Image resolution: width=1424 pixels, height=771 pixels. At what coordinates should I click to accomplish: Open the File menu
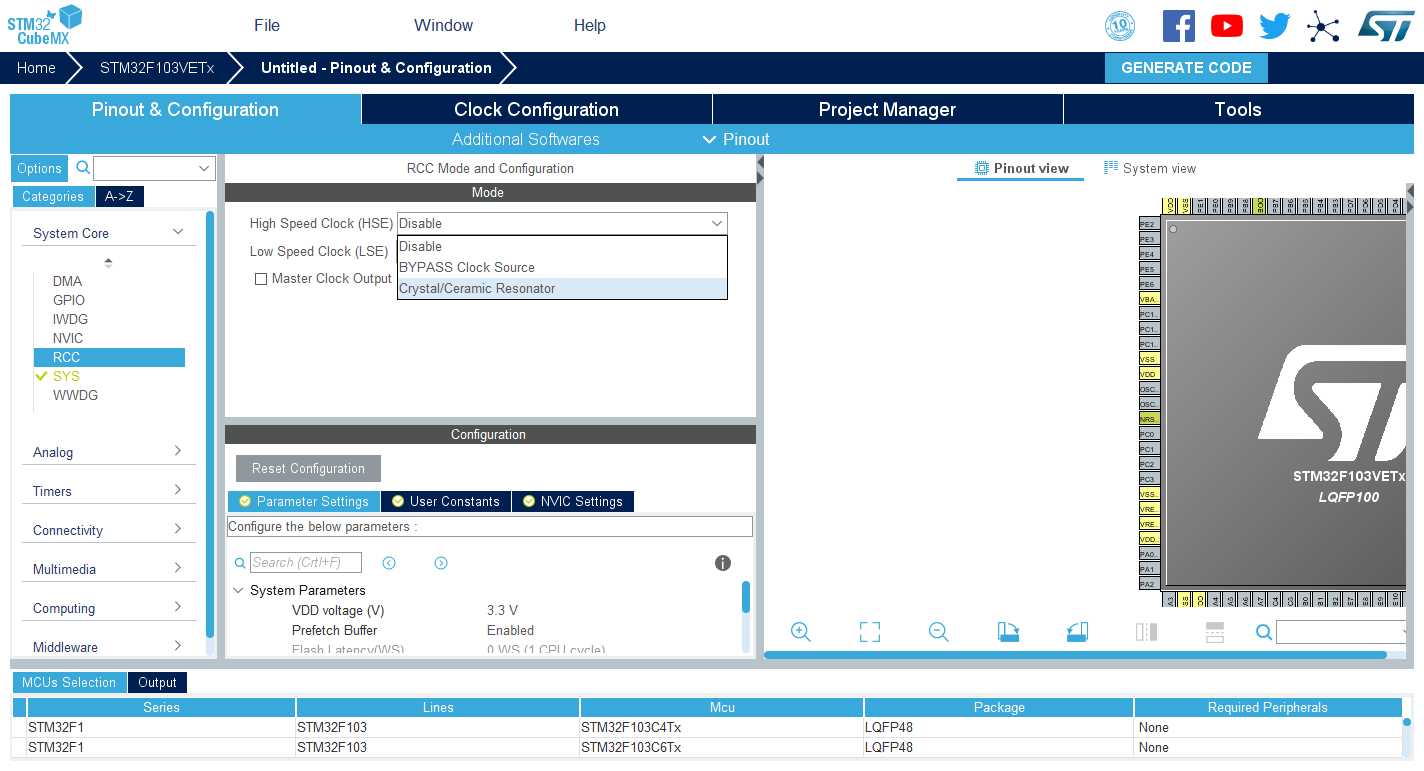point(267,26)
